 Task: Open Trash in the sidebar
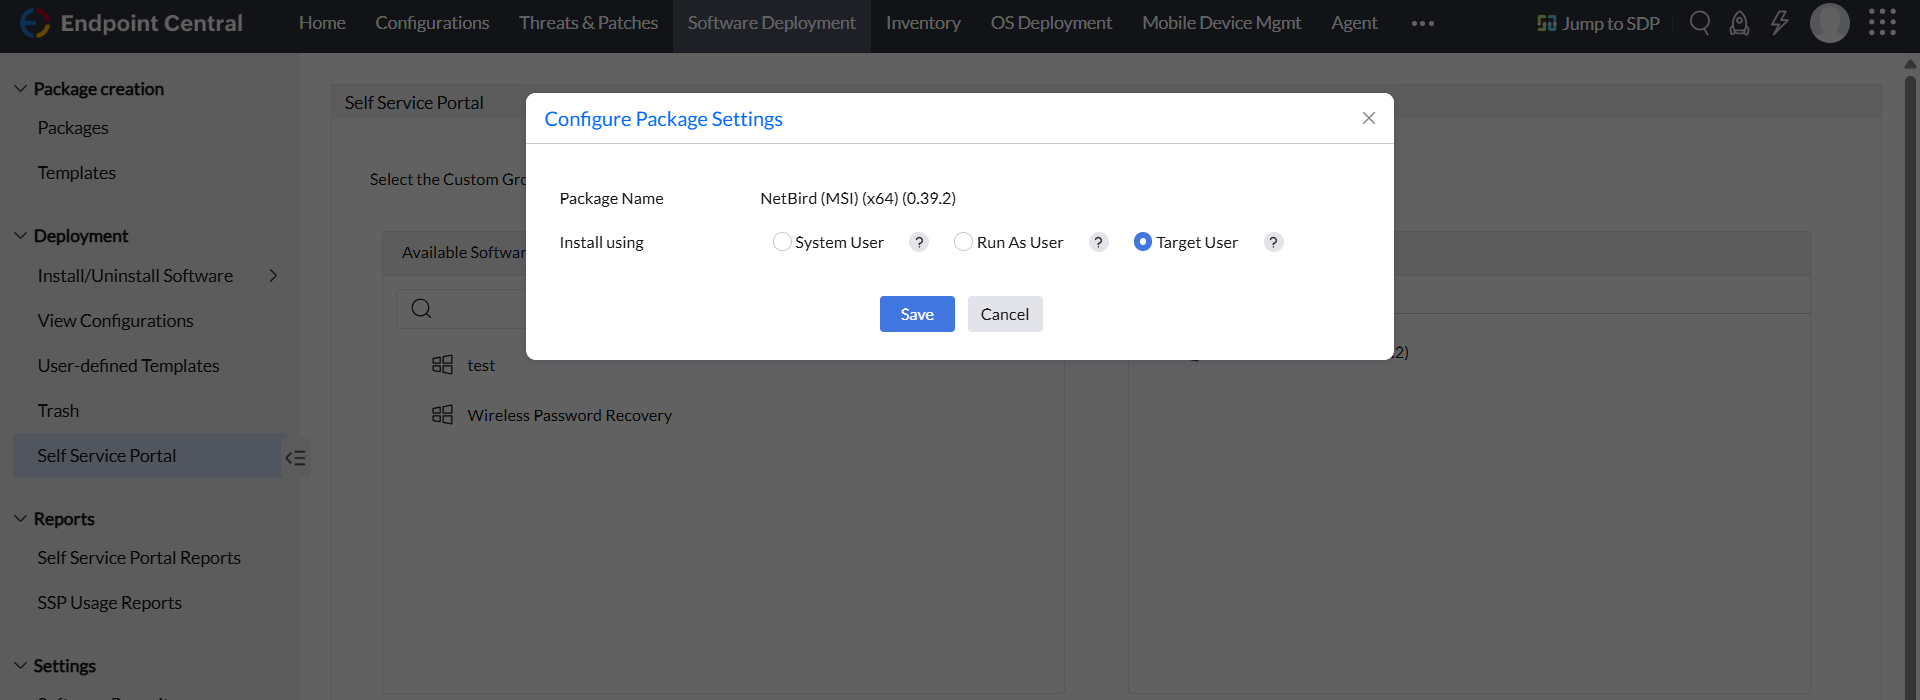pyautogui.click(x=58, y=411)
